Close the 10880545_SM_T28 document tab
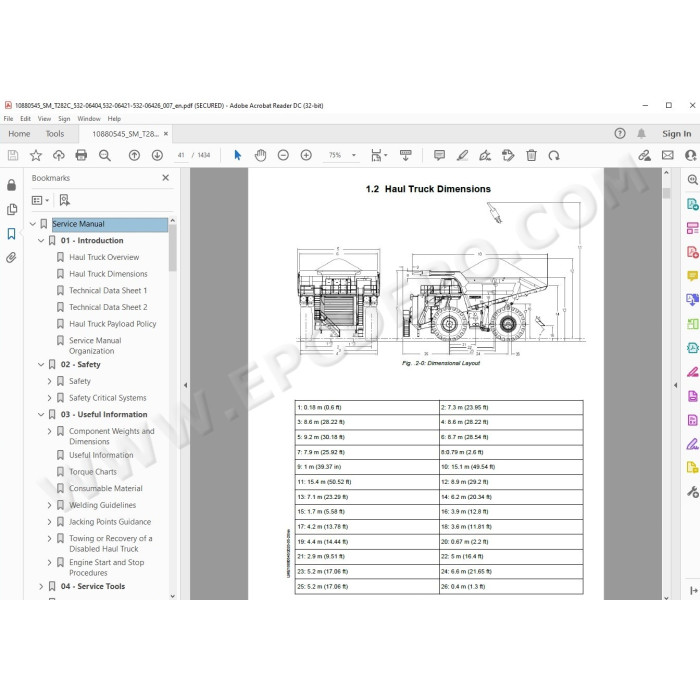 pyautogui.click(x=166, y=133)
